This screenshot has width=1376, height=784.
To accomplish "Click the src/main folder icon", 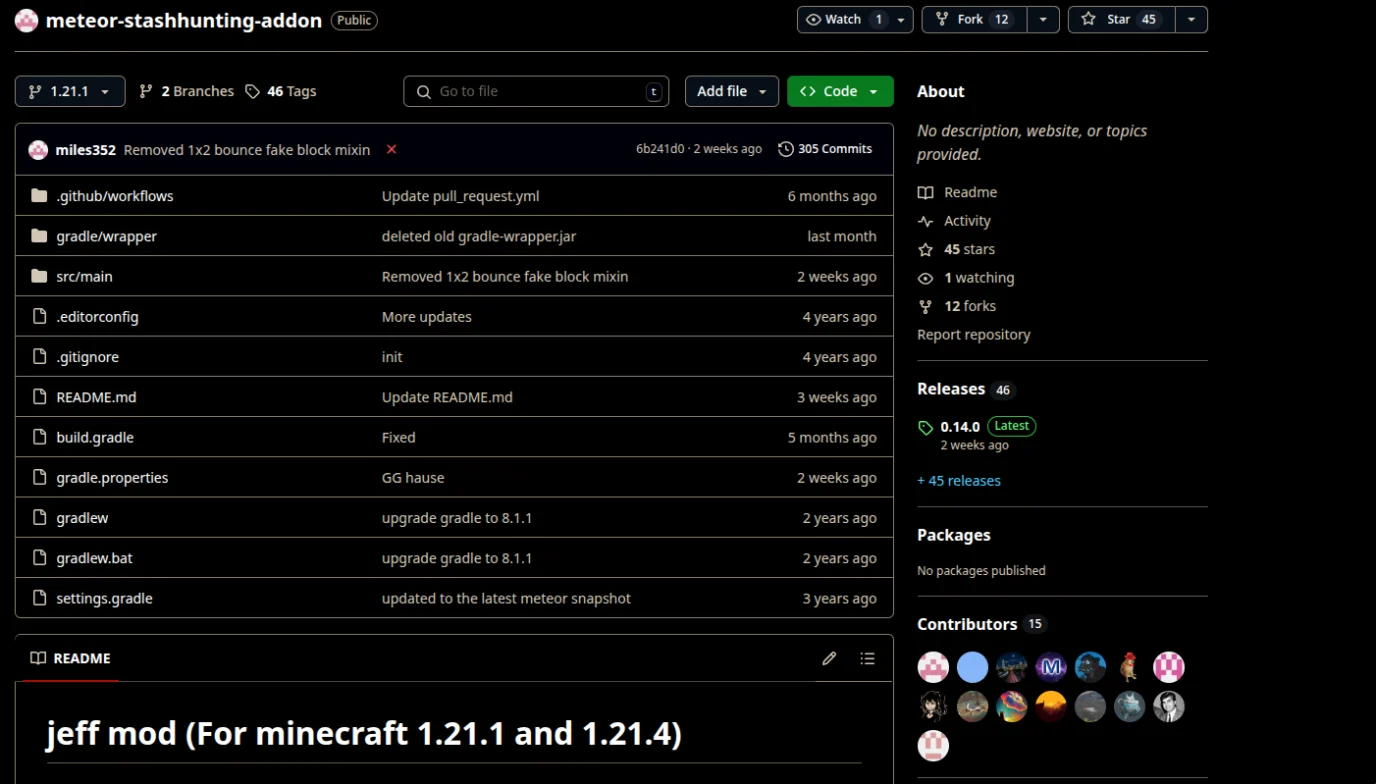I will click(x=39, y=276).
